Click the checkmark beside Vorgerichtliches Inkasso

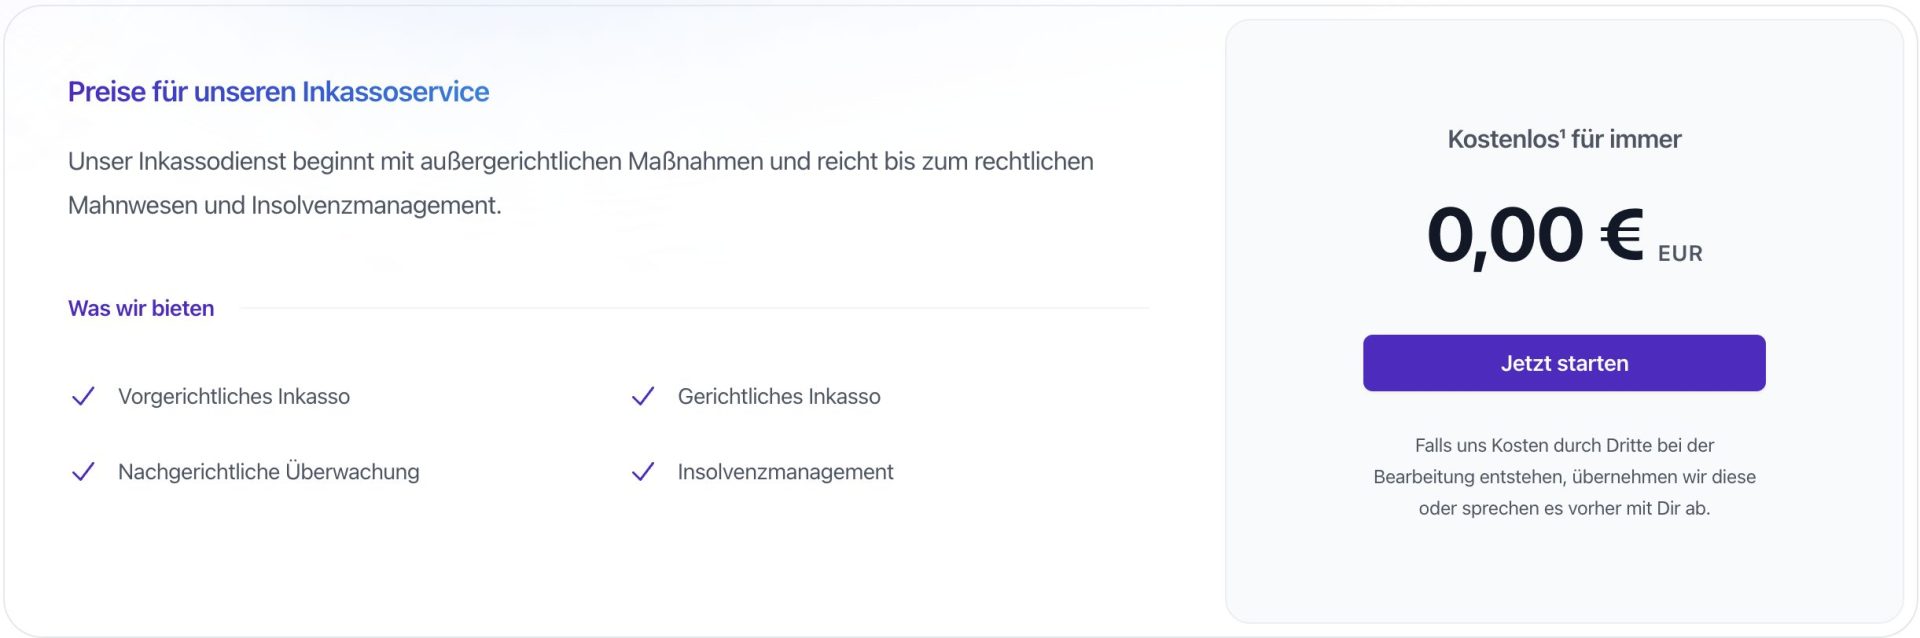click(x=83, y=397)
